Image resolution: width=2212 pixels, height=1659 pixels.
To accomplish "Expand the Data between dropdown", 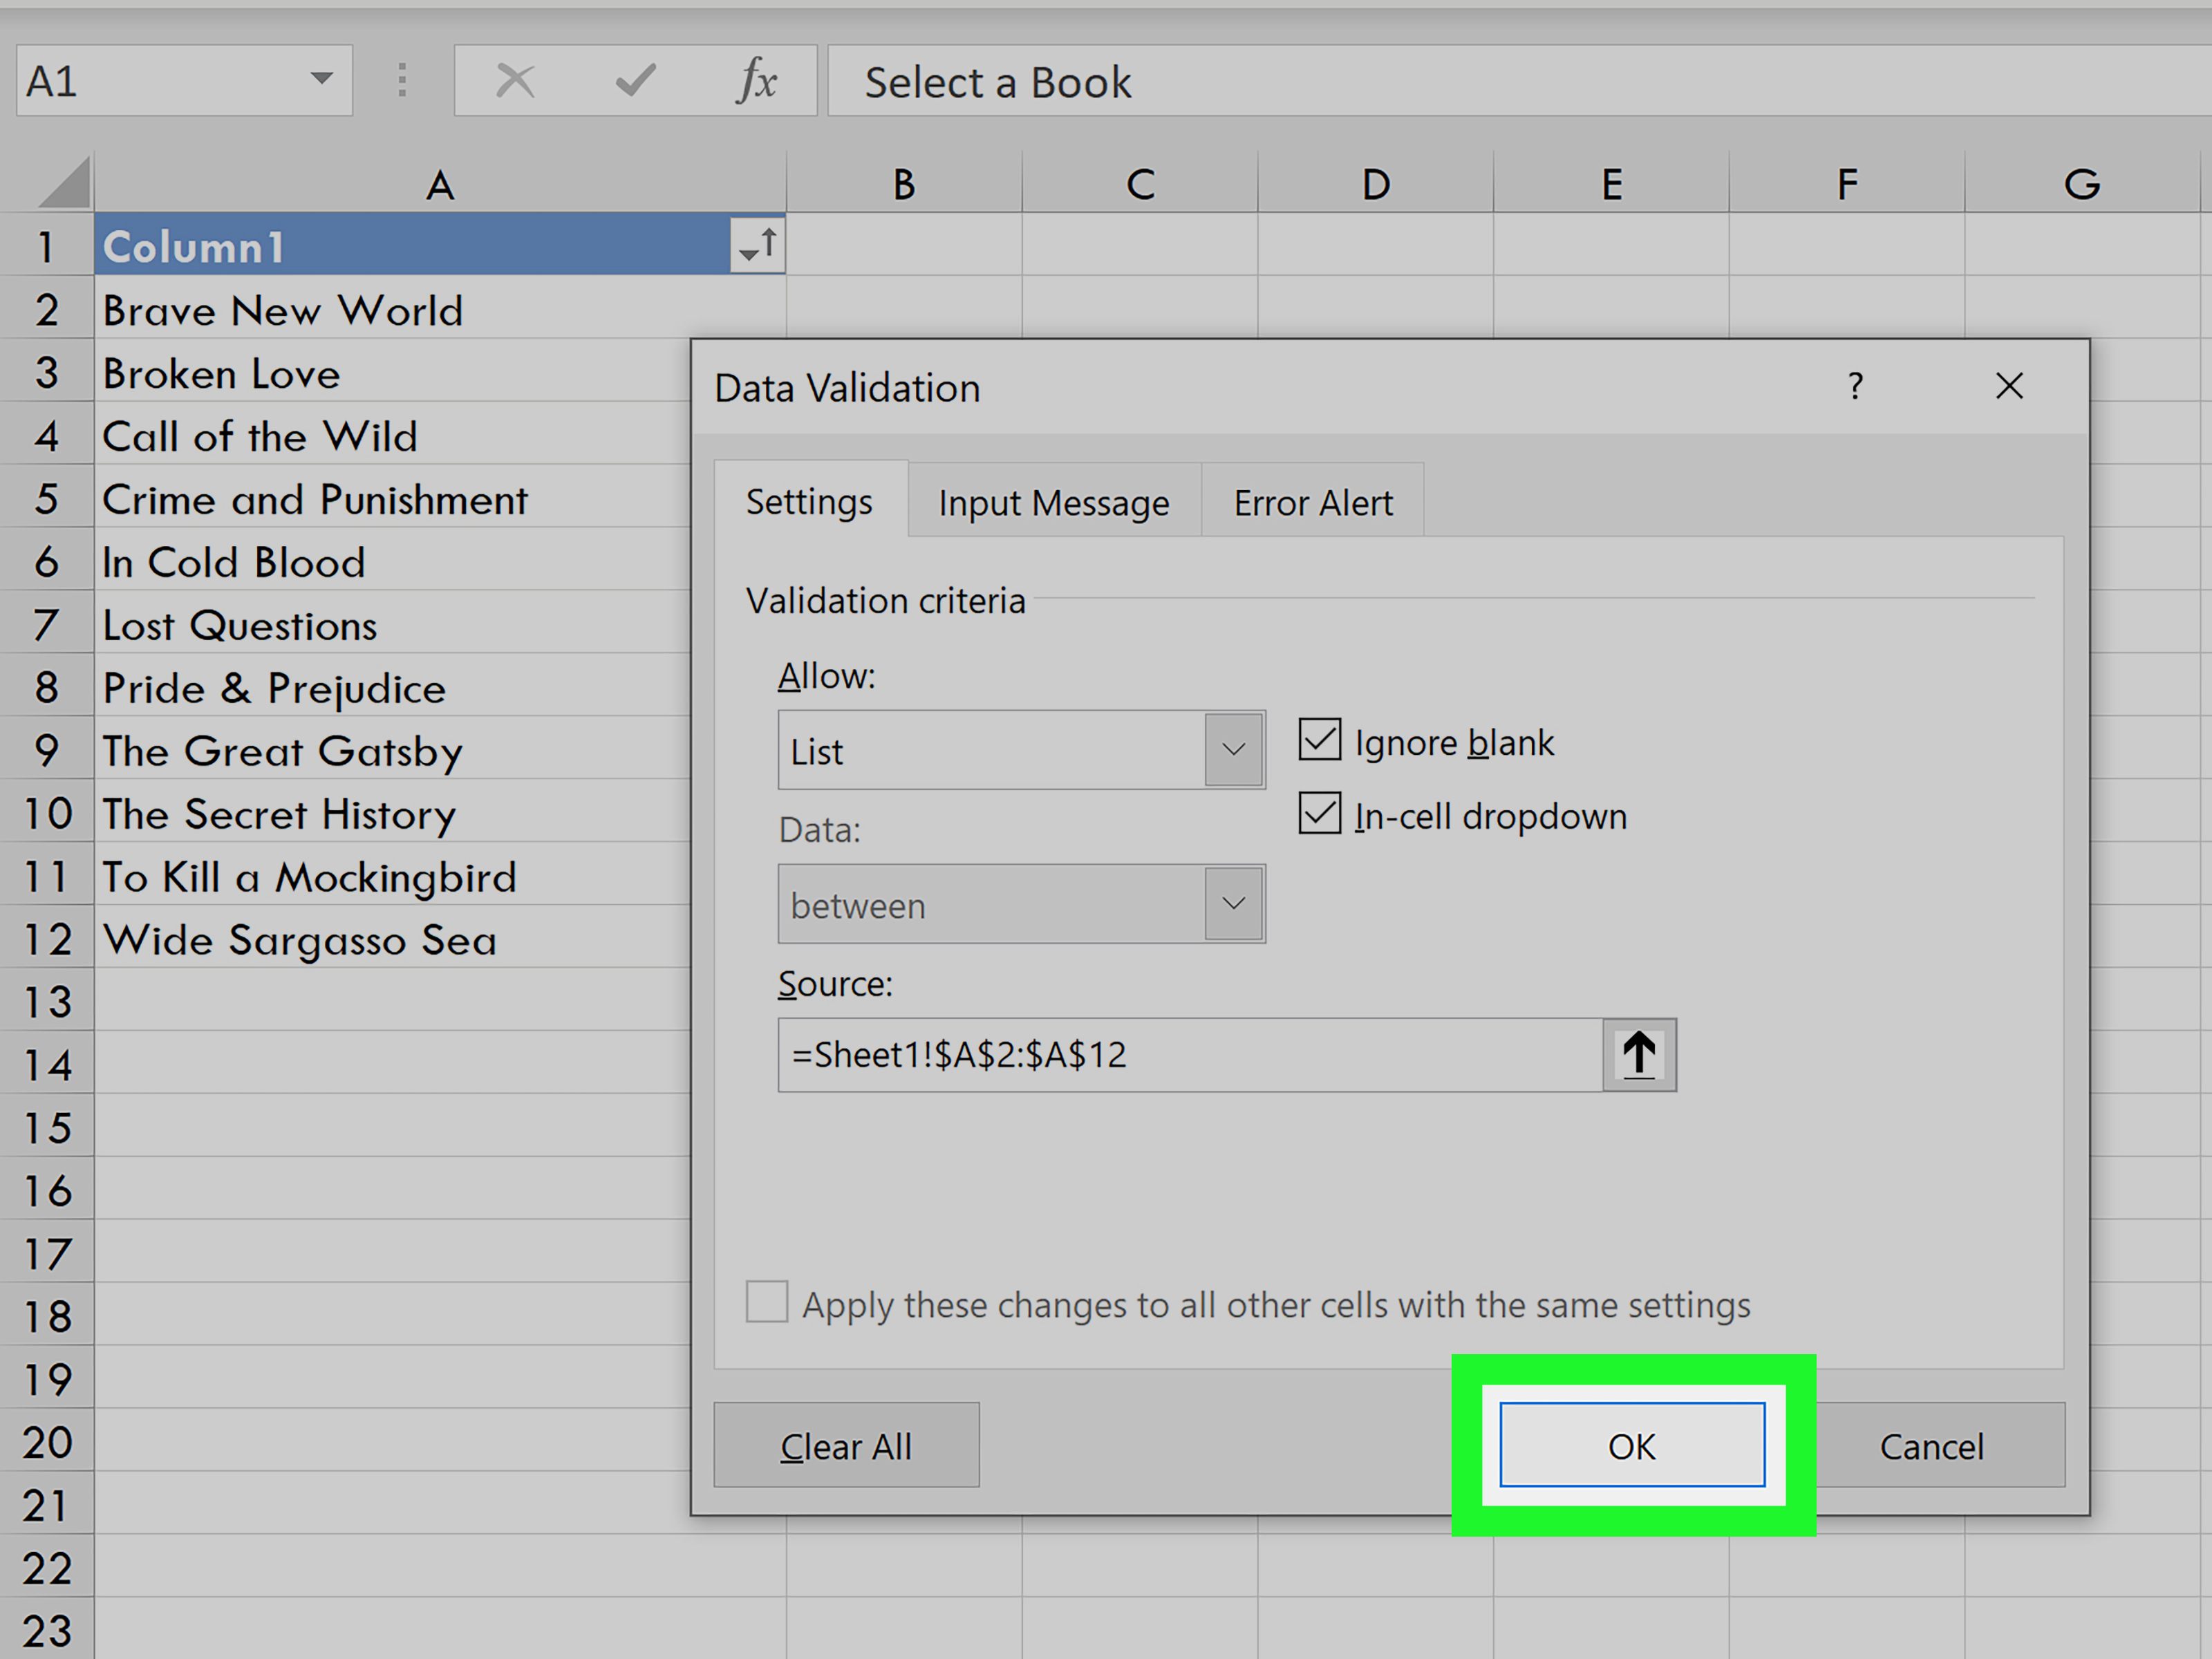I will point(1234,904).
